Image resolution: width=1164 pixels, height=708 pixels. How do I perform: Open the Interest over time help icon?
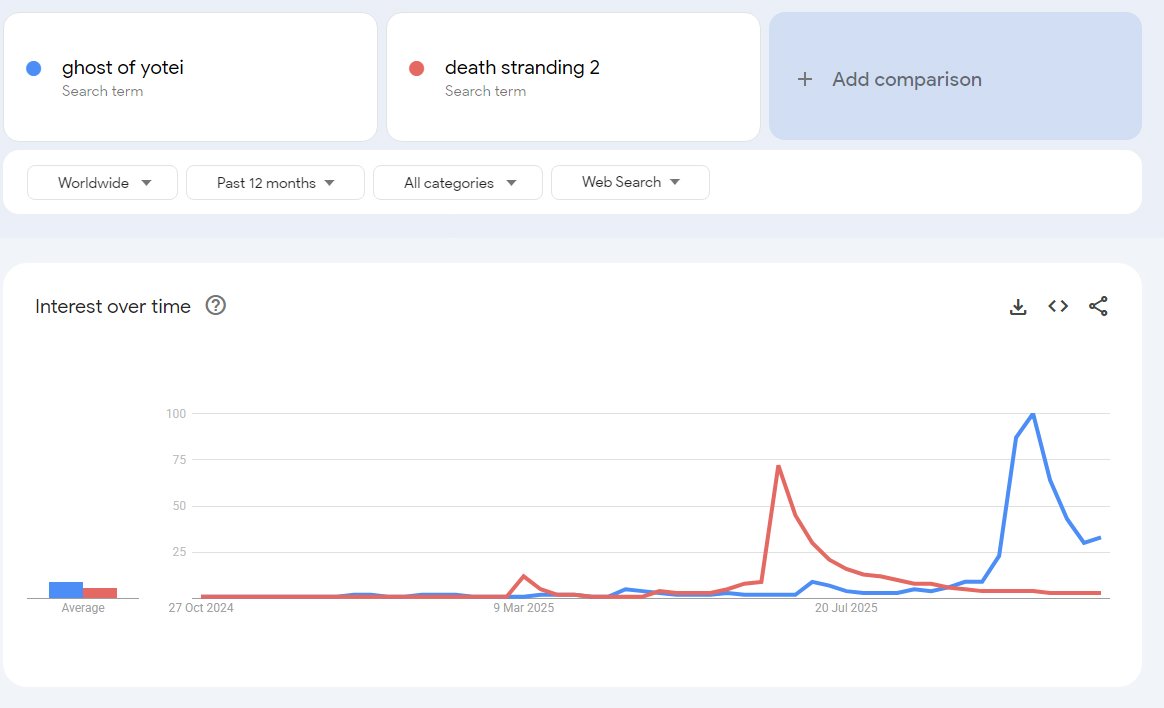[215, 305]
